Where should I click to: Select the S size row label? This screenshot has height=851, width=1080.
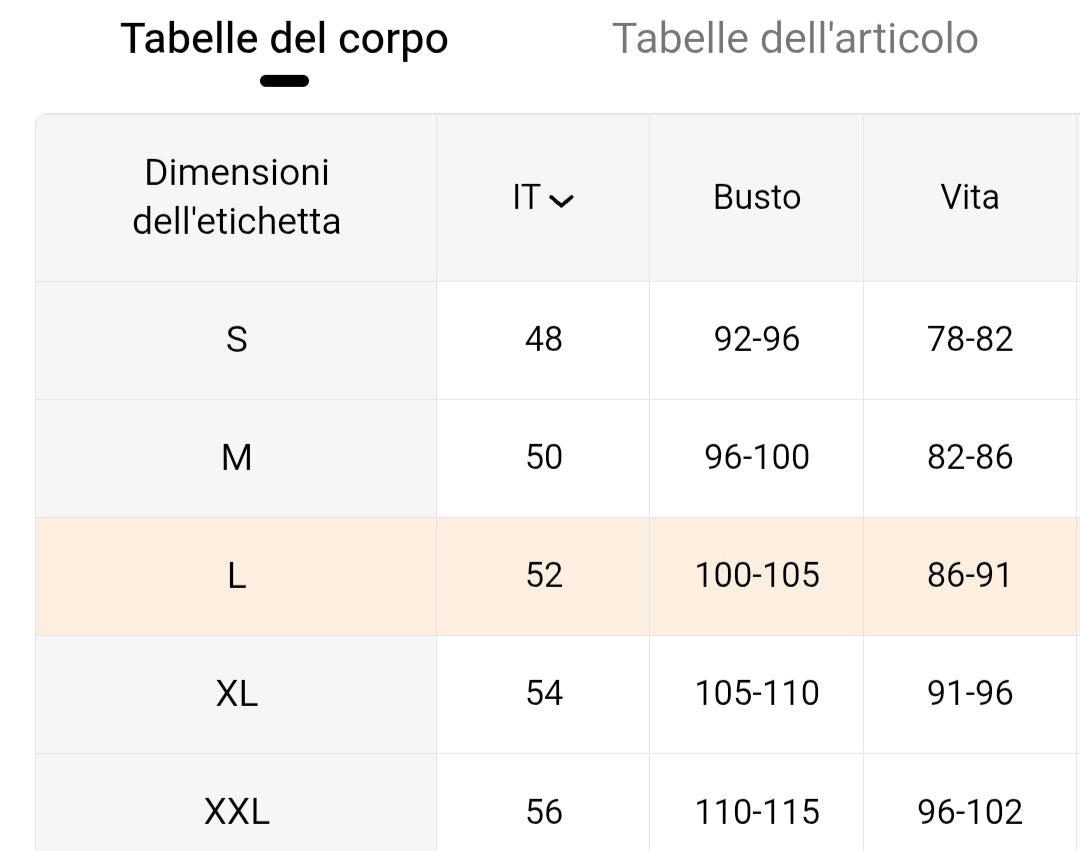[236, 340]
